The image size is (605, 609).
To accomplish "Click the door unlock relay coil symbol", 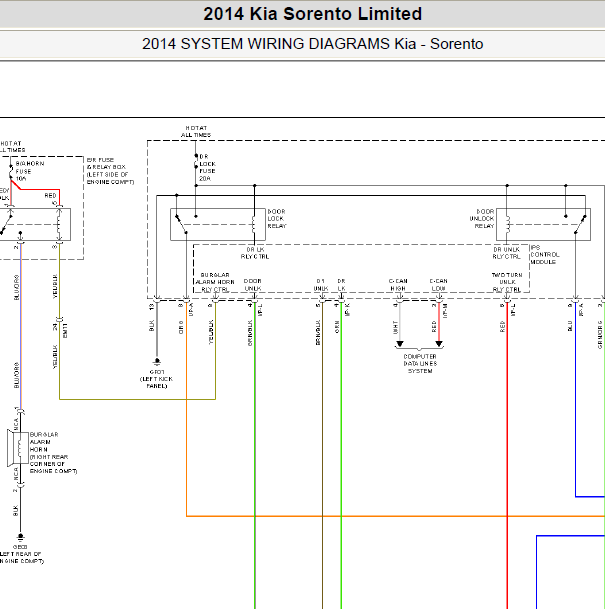I will pyautogui.click(x=508, y=224).
